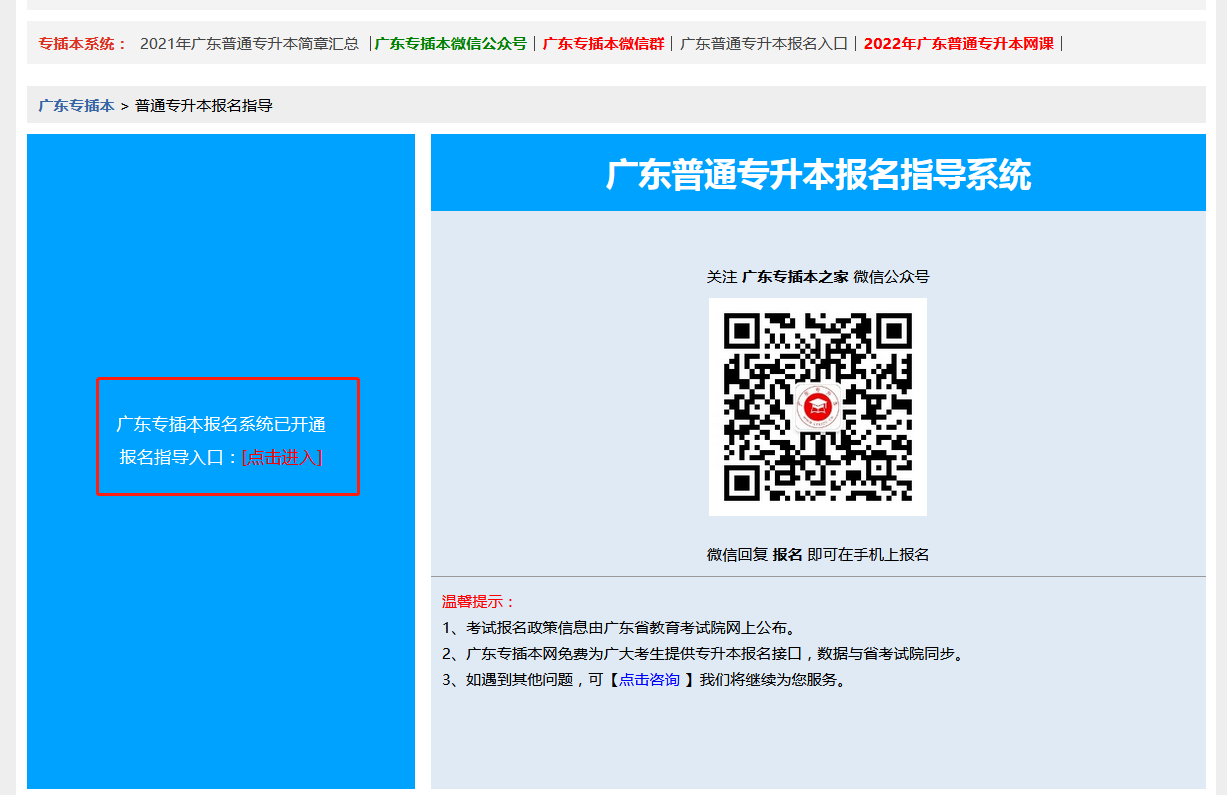
Task: Open 2021年广东普通专升本简章汇总 link
Action: (249, 44)
